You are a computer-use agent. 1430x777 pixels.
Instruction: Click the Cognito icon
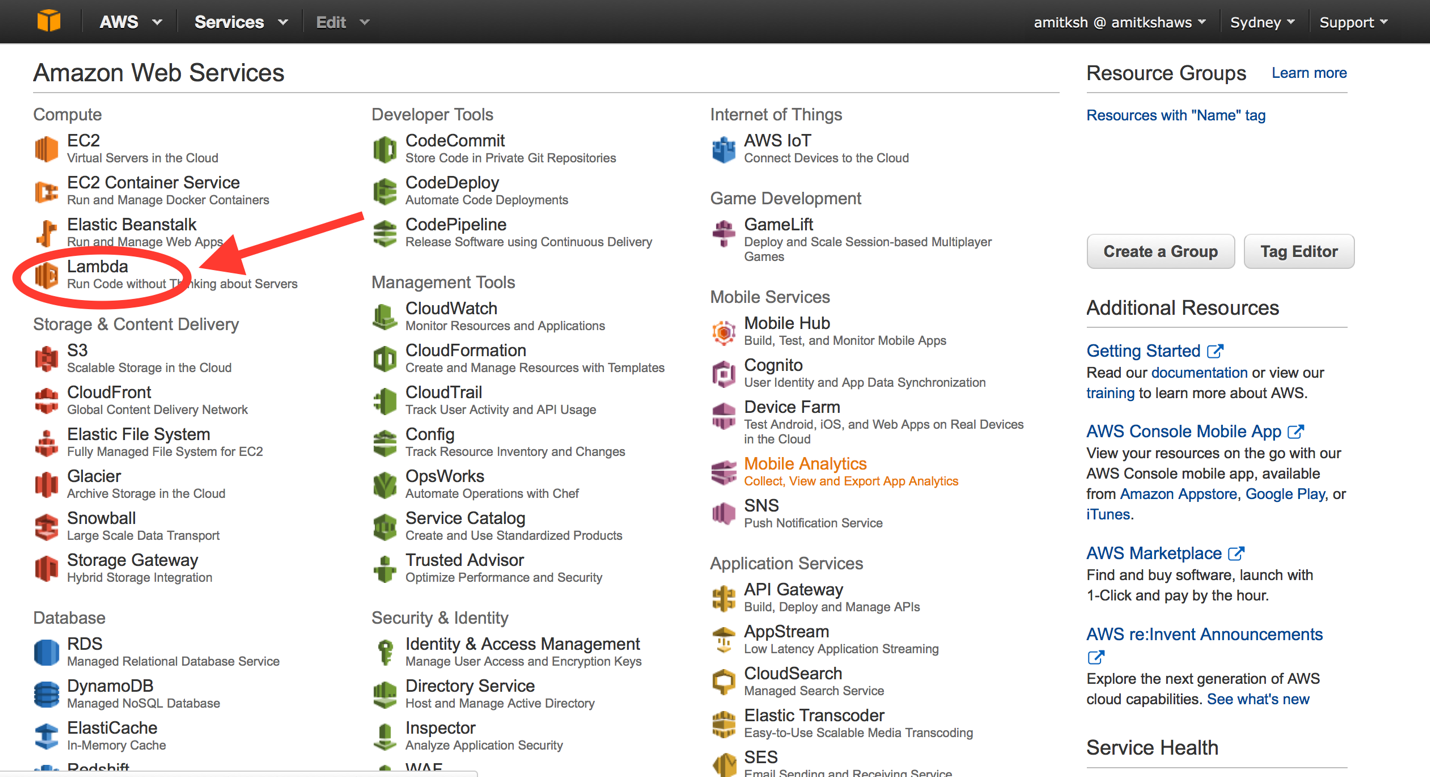(723, 374)
